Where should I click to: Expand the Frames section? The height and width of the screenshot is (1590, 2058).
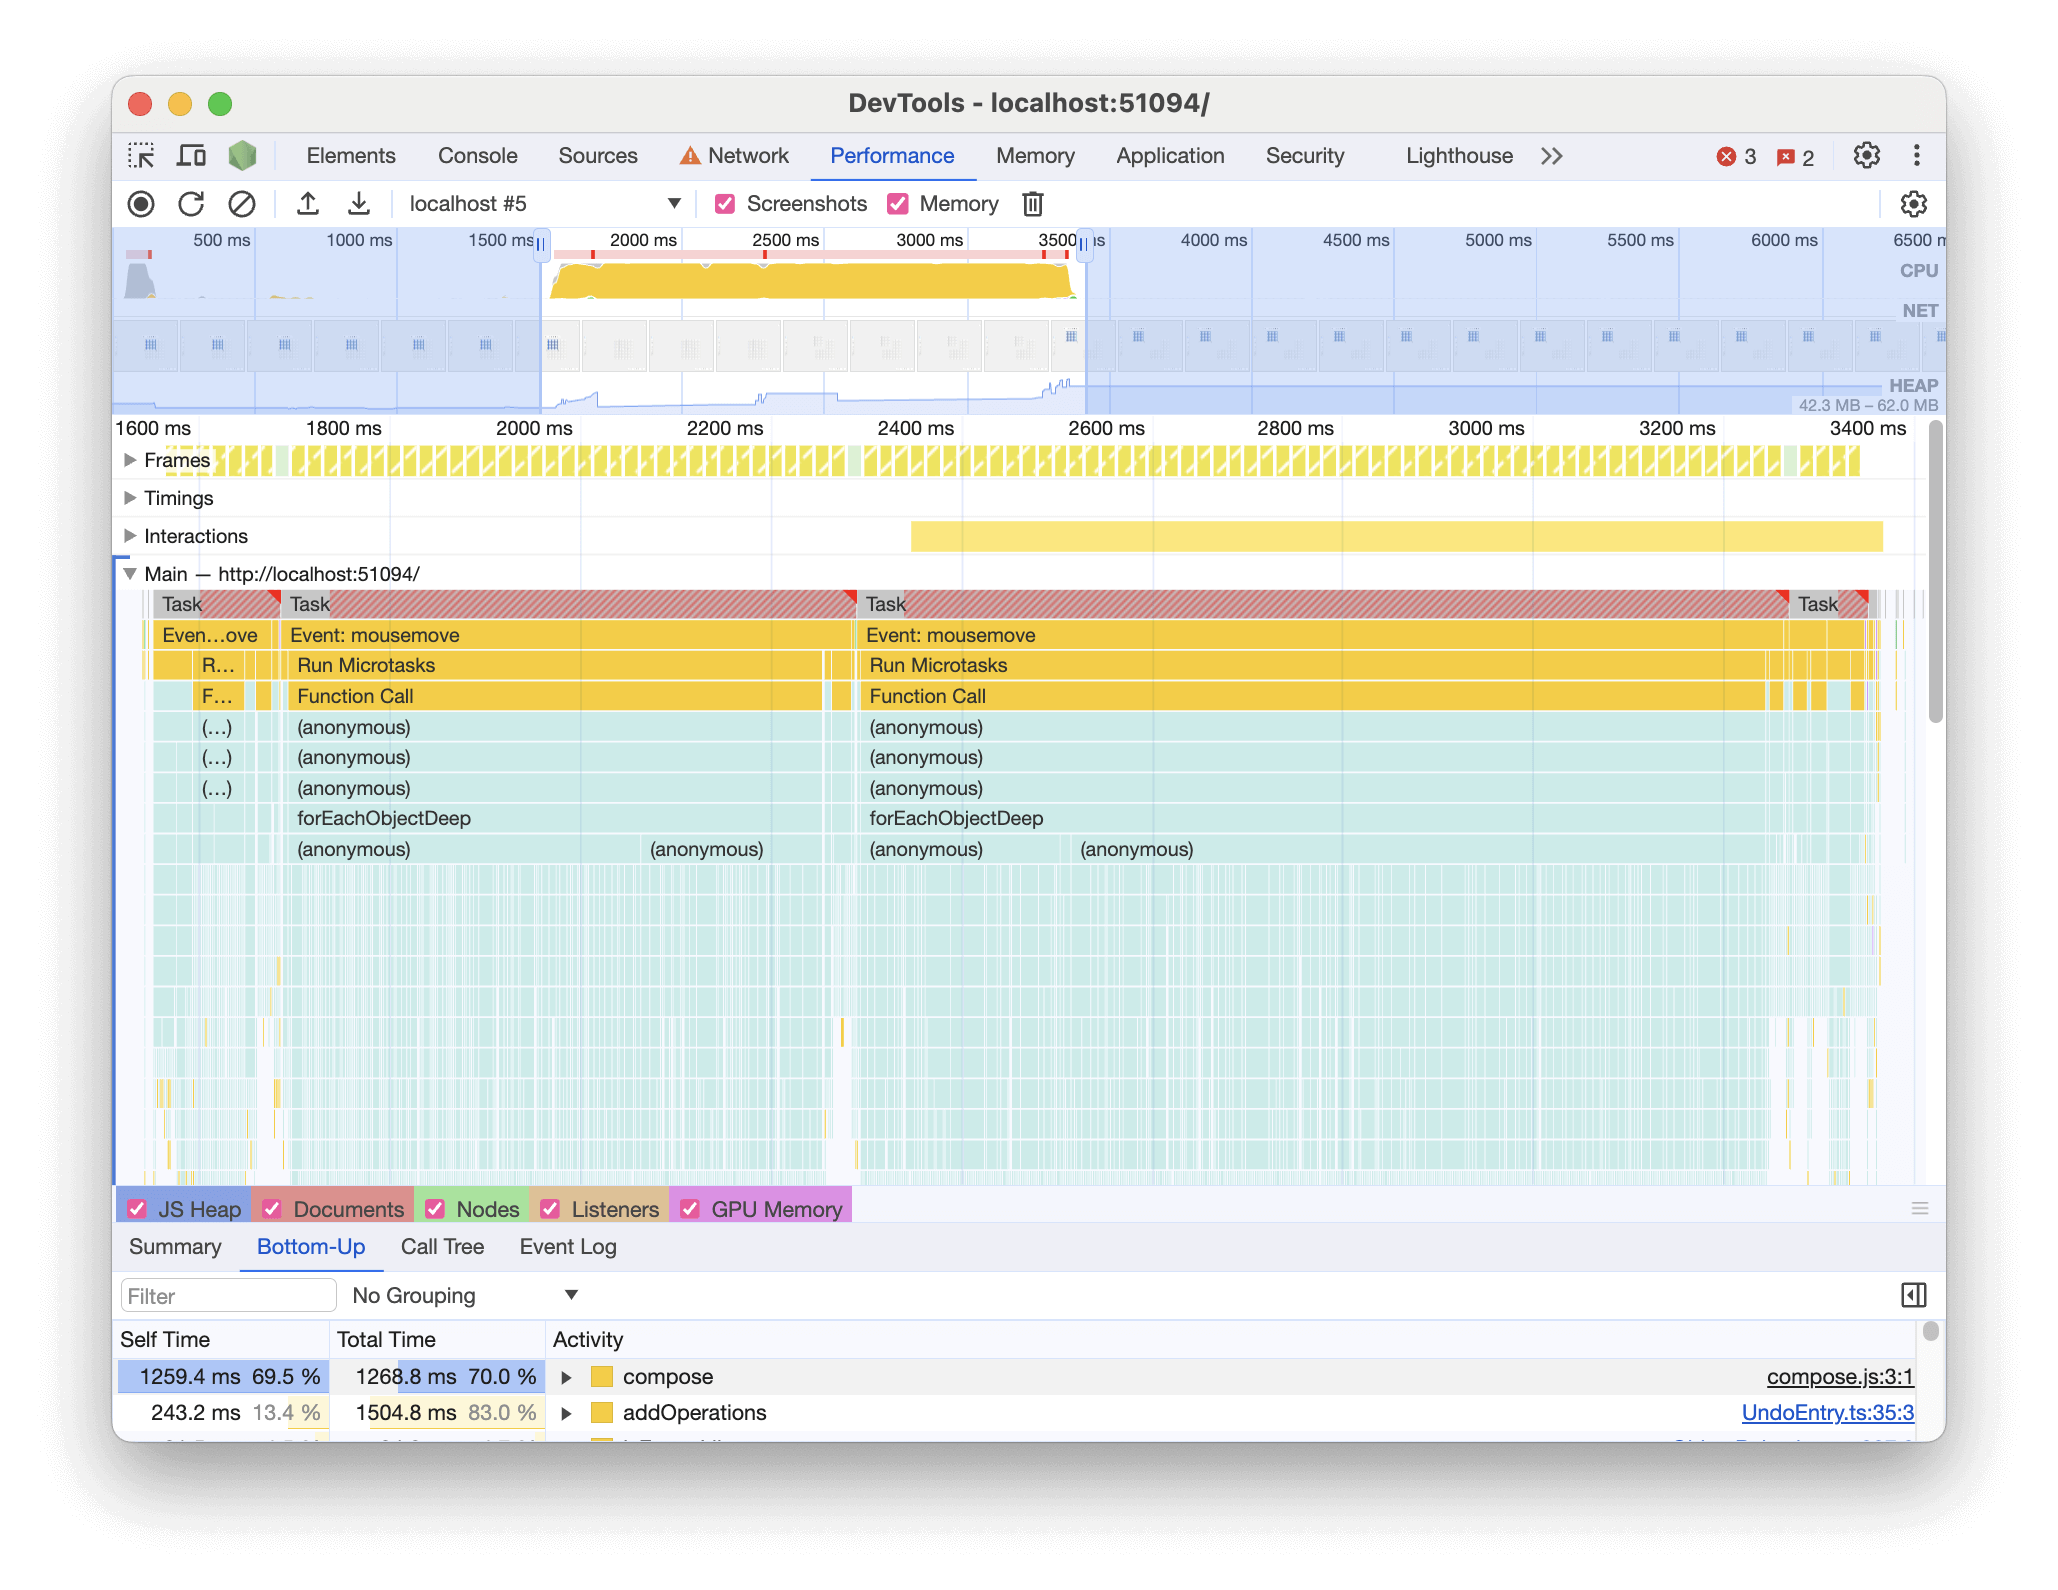tap(134, 458)
